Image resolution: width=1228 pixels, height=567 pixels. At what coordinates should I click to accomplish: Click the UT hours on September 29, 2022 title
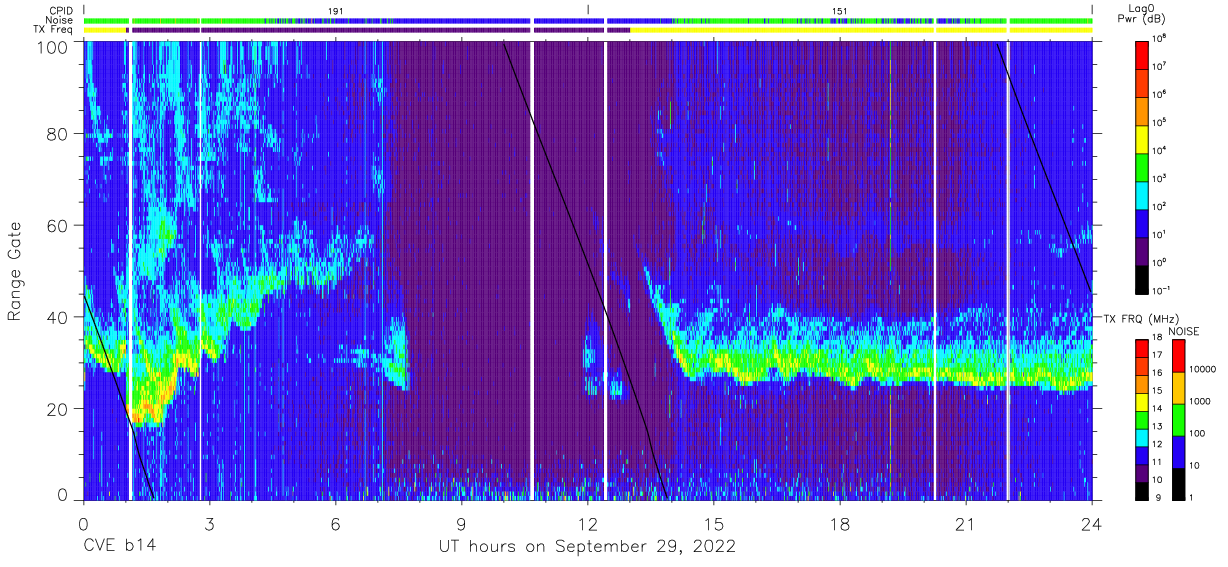pos(587,547)
